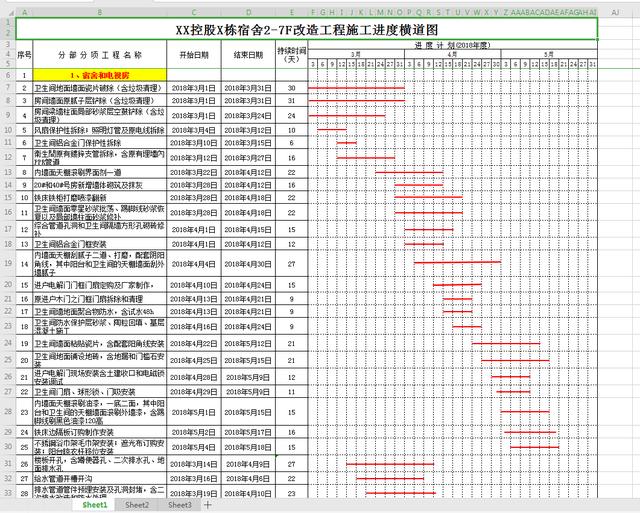Image resolution: width=640 pixels, height=513 pixels.
Task: Click the red Gantt bar for item 14
Action: click(x=458, y=262)
